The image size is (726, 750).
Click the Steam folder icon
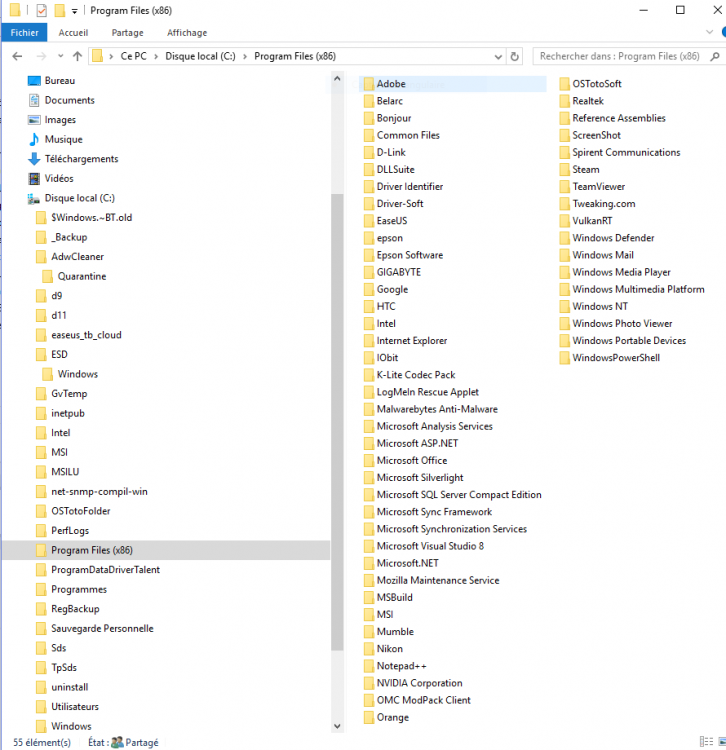564,170
